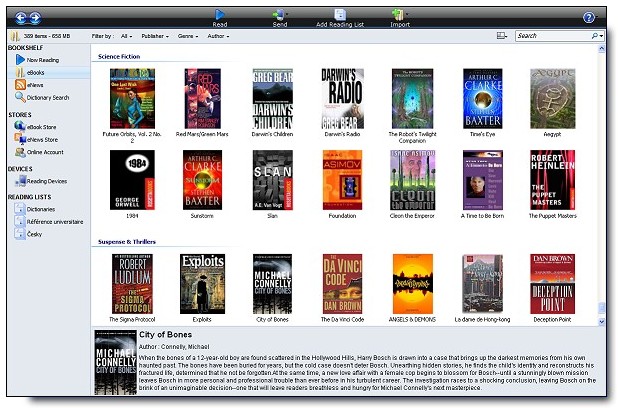Click the Search input field

(x=554, y=36)
